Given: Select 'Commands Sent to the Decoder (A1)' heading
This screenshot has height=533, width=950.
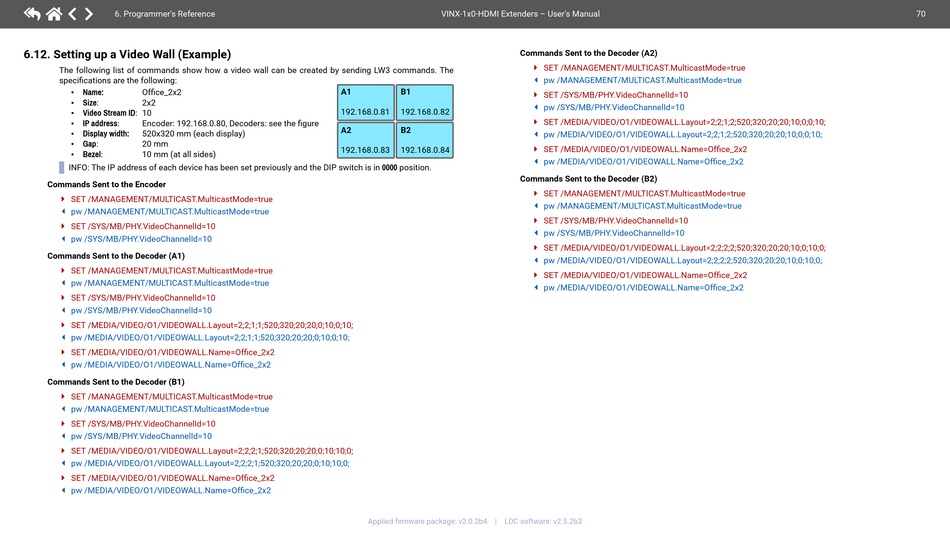Looking at the screenshot, I should [116, 256].
